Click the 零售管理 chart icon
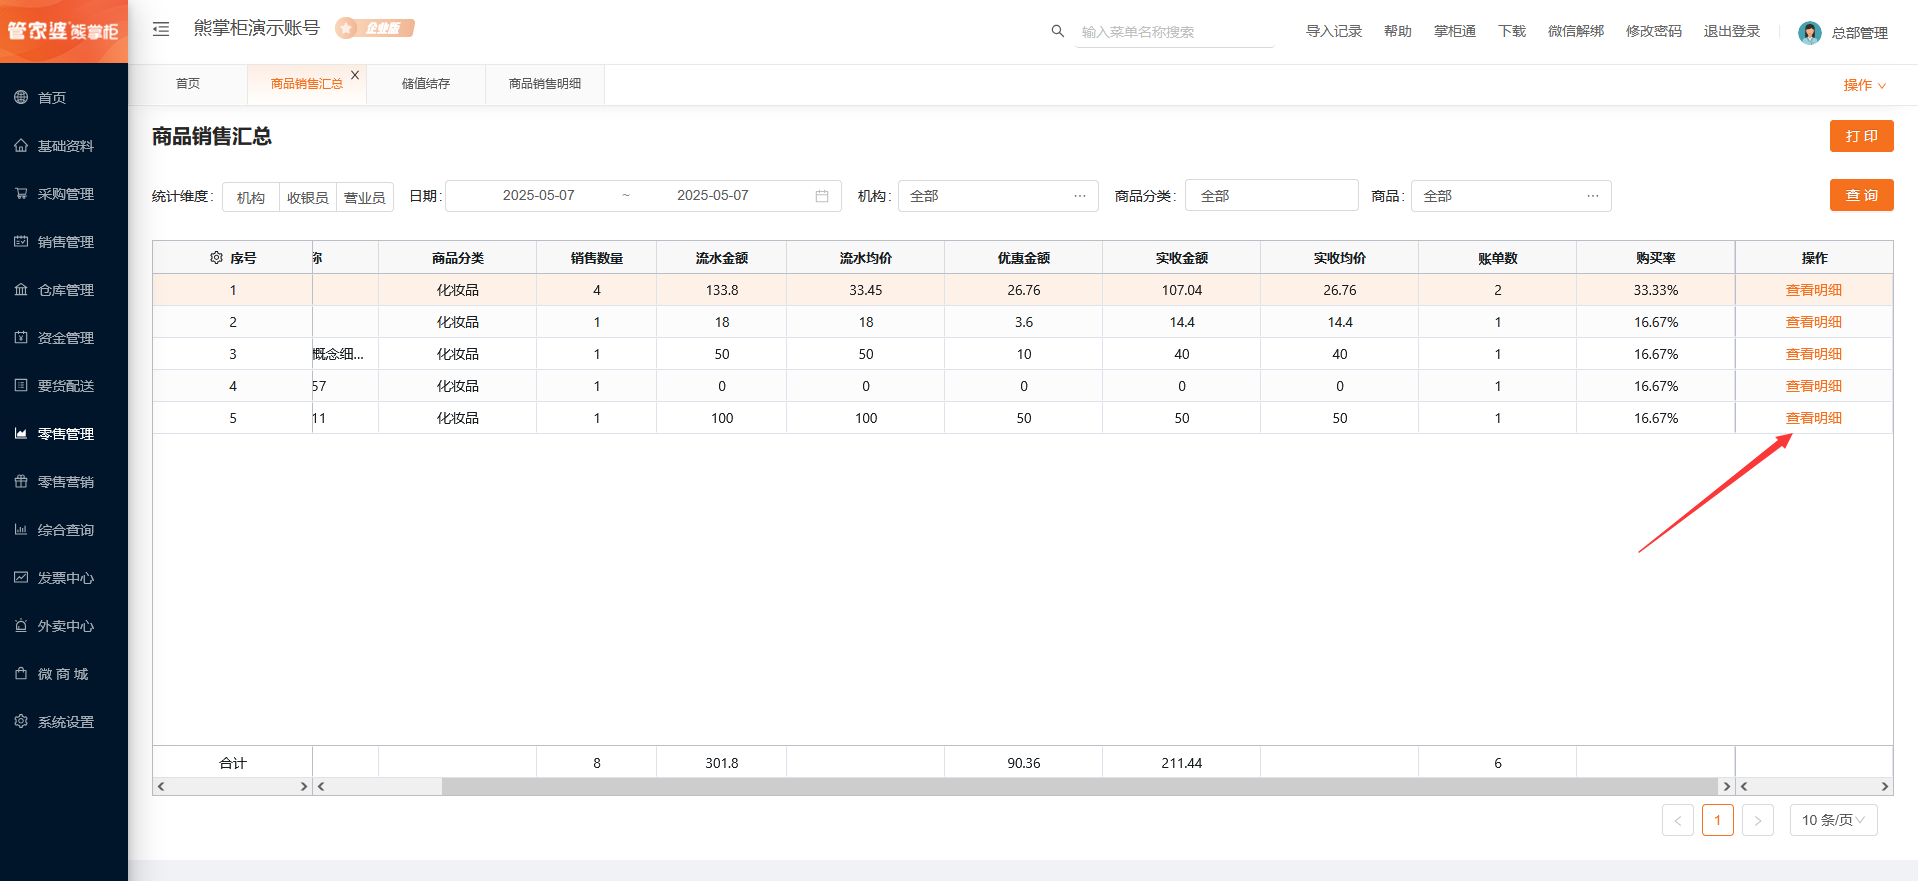This screenshot has height=881, width=1918. (21, 433)
